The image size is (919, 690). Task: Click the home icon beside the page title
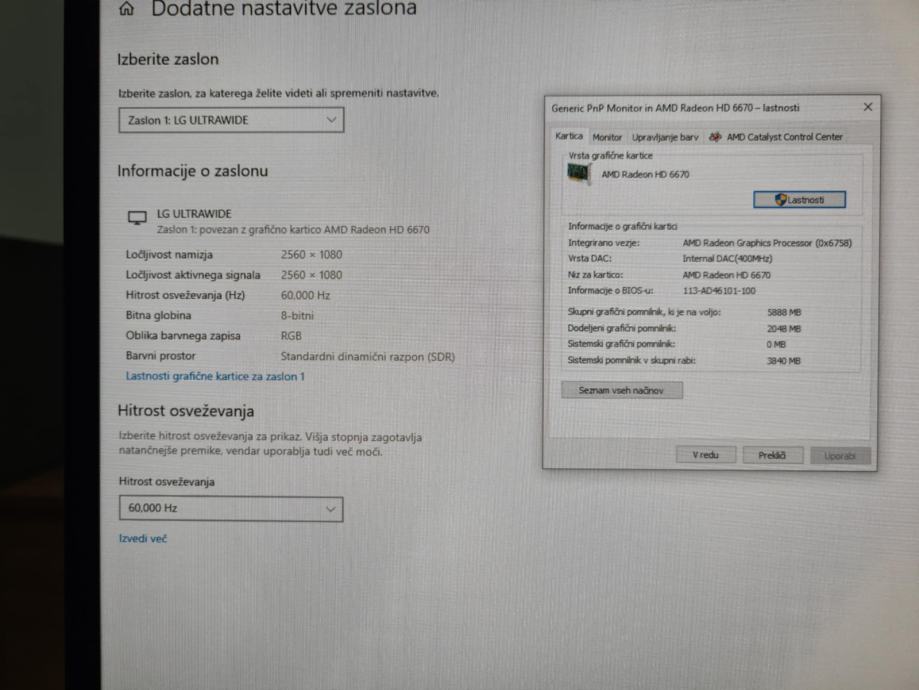coord(126,8)
